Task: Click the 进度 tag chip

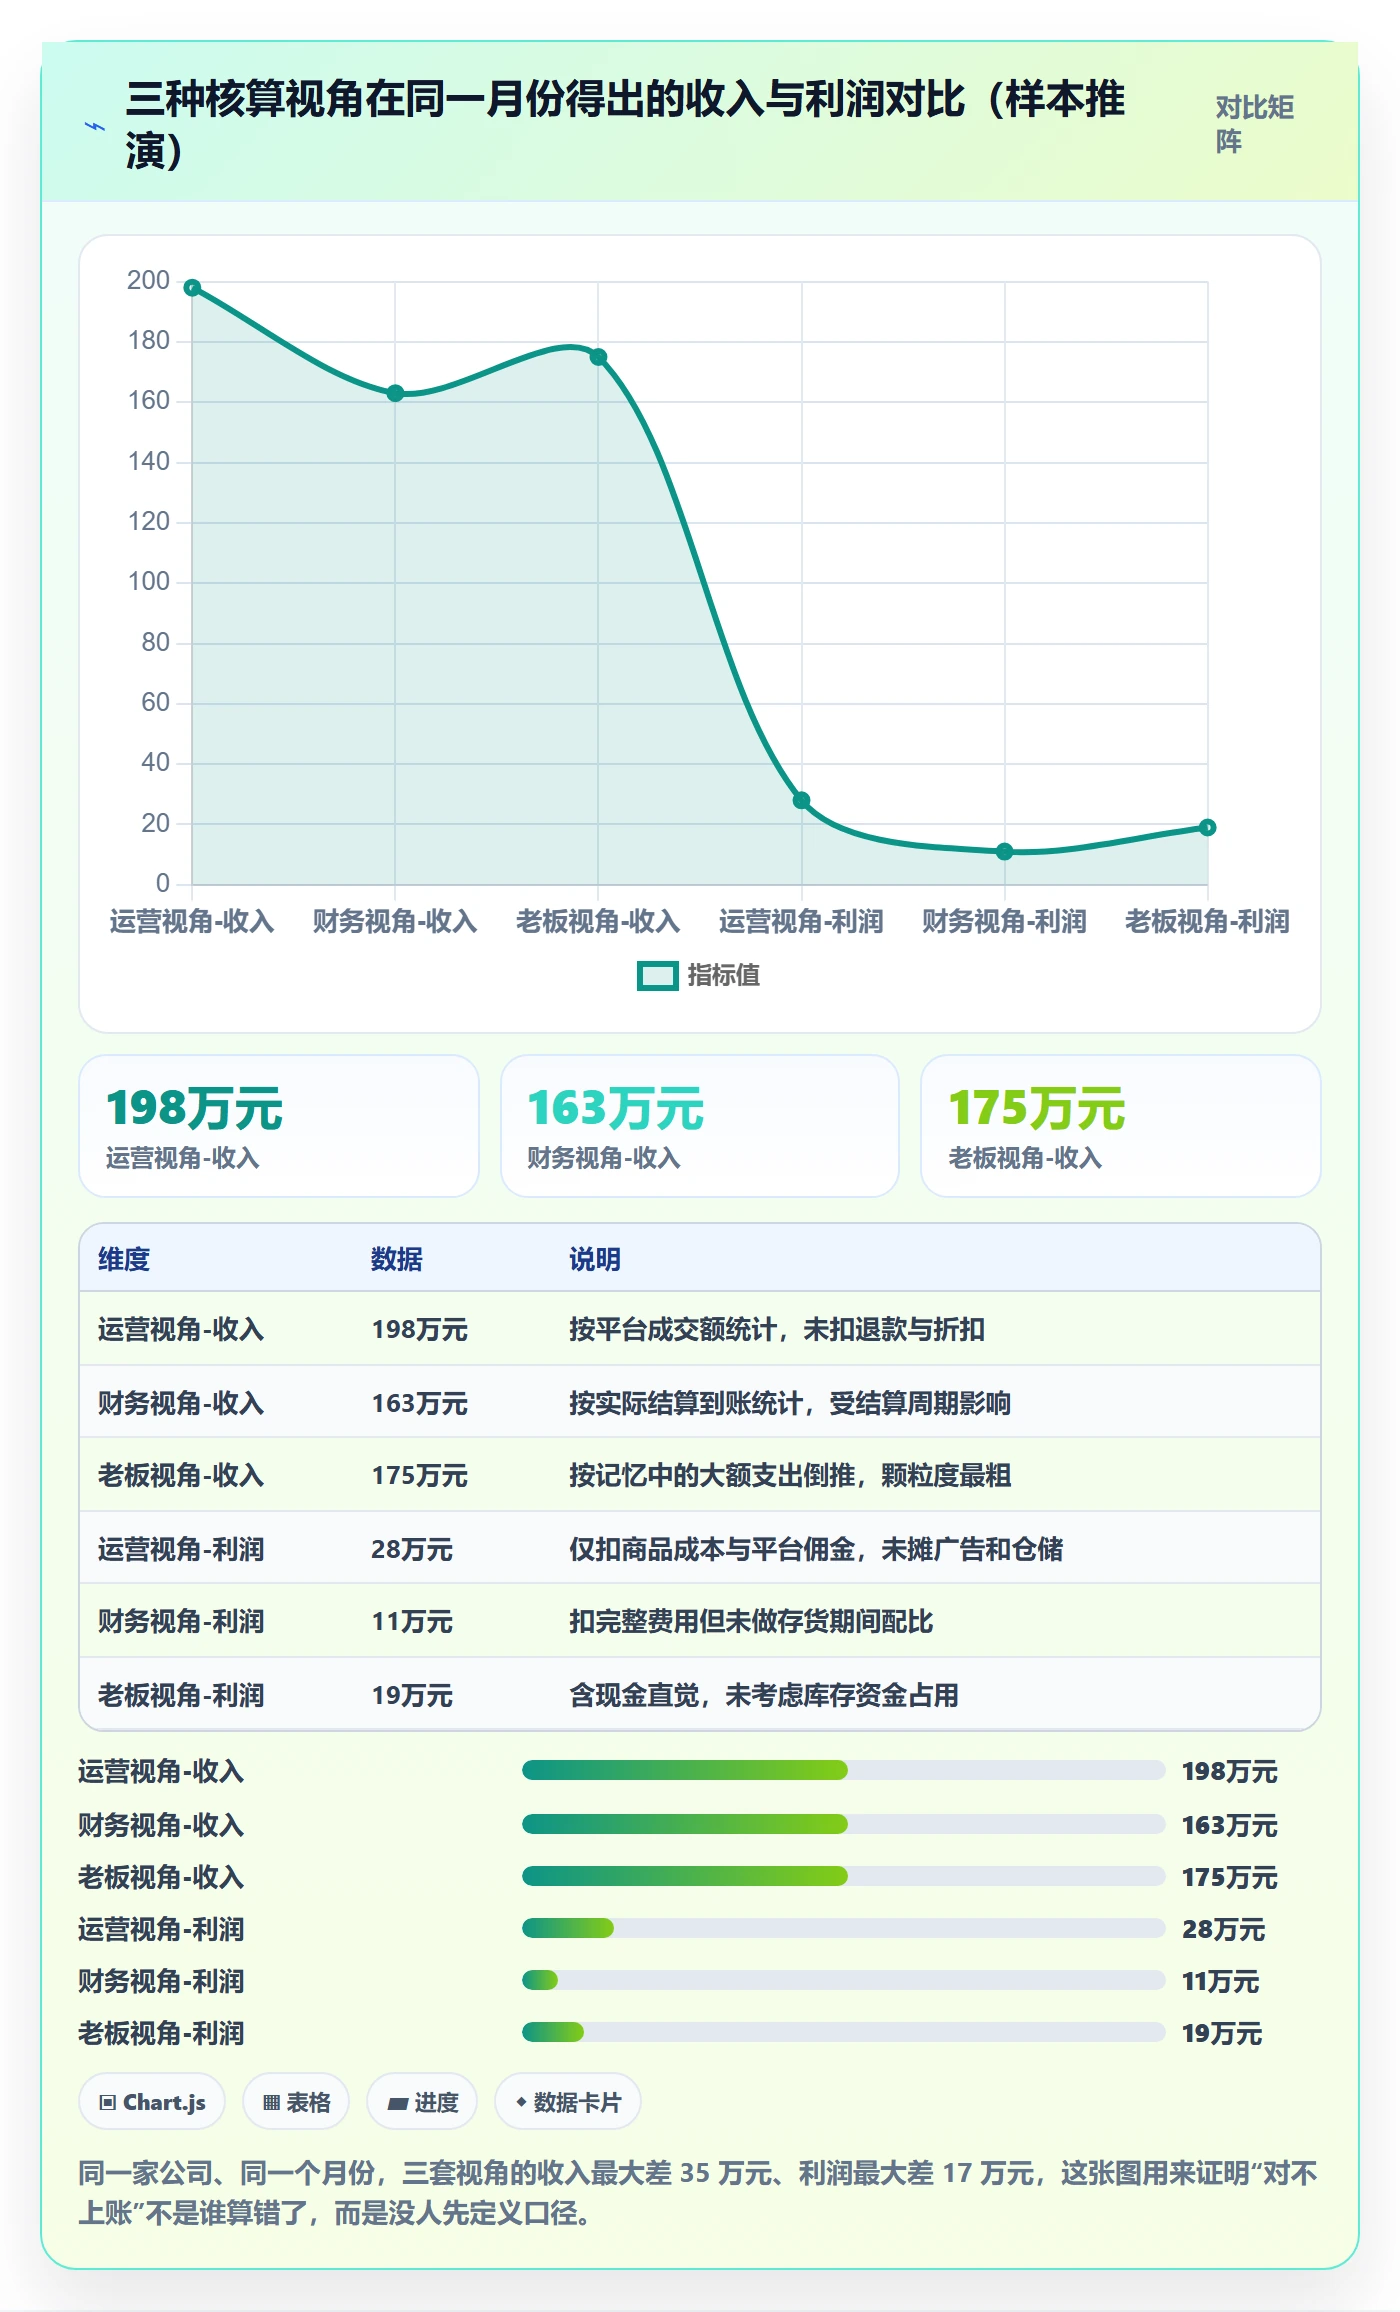Action: (x=422, y=2103)
